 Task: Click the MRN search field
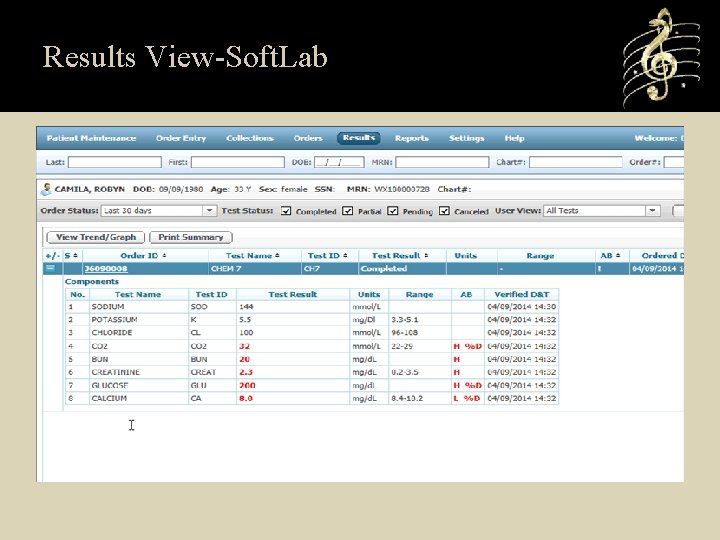point(442,162)
